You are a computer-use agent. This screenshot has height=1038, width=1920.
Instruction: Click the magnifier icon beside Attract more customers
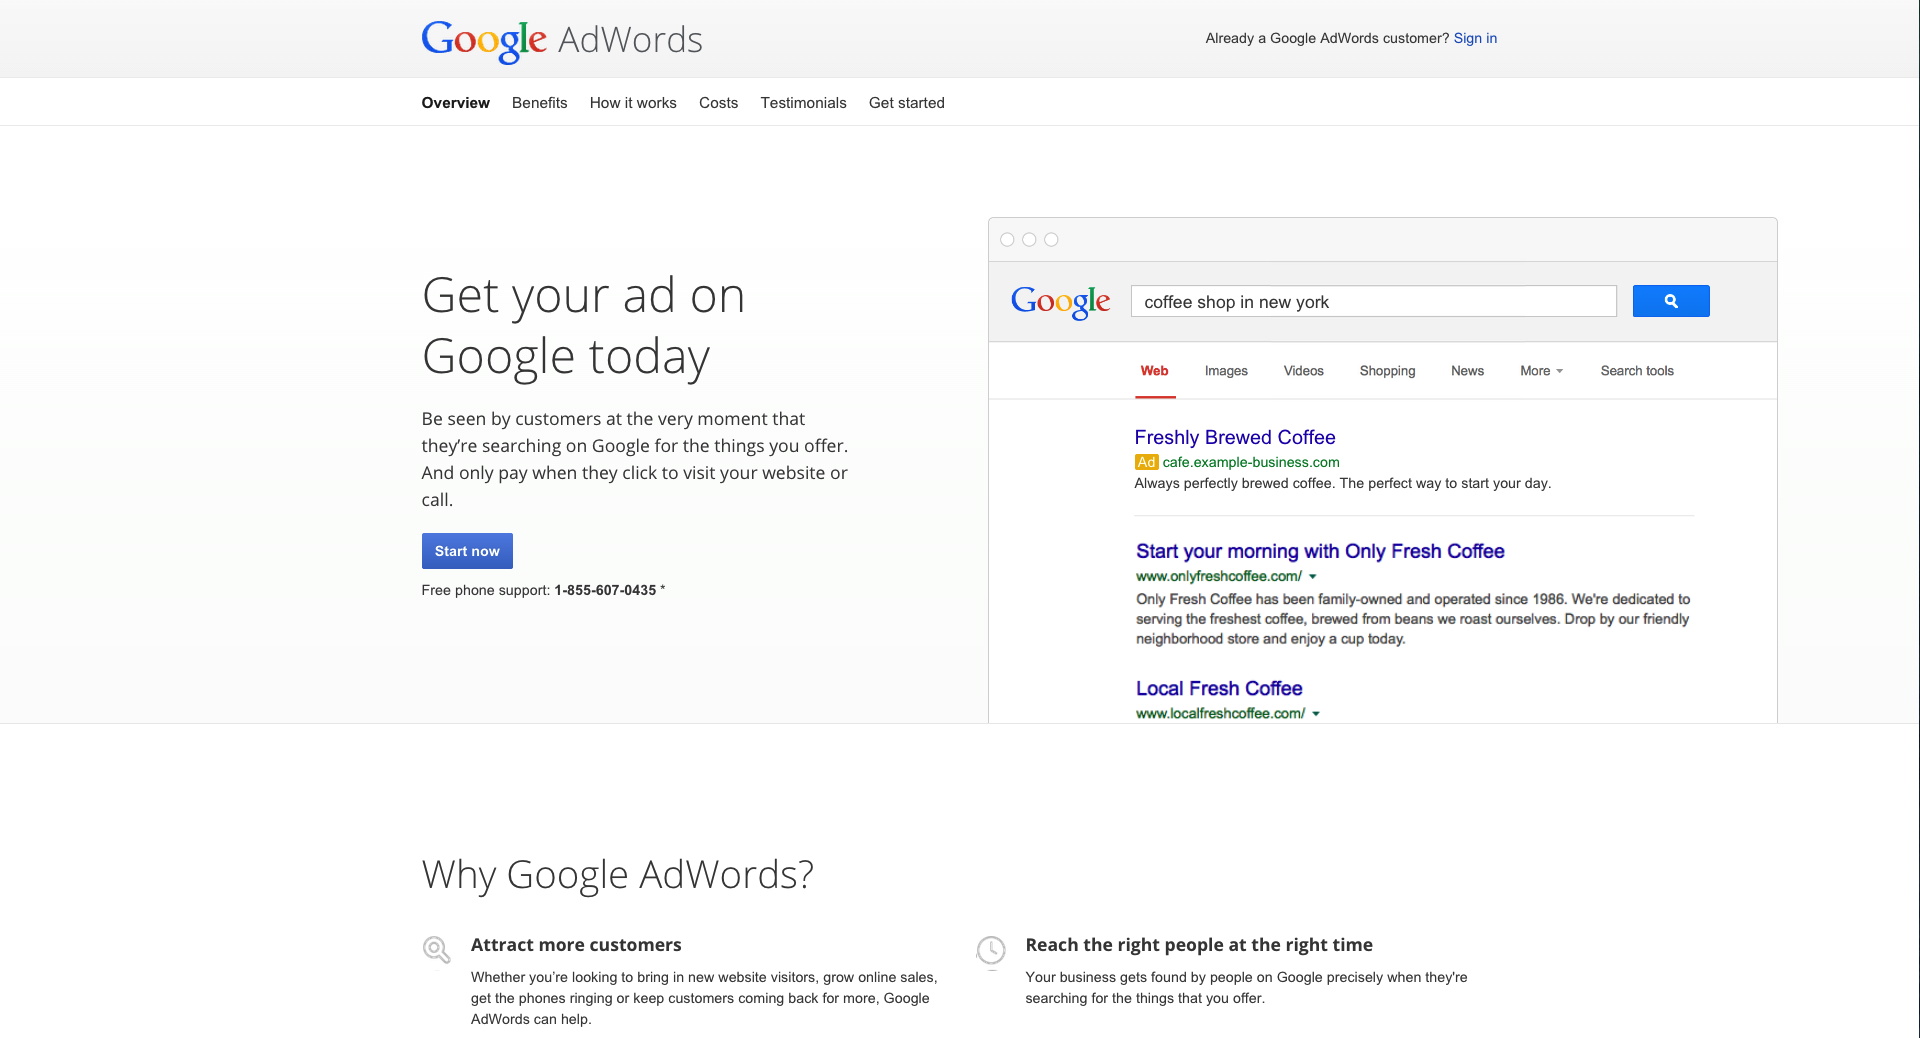pyautogui.click(x=436, y=949)
